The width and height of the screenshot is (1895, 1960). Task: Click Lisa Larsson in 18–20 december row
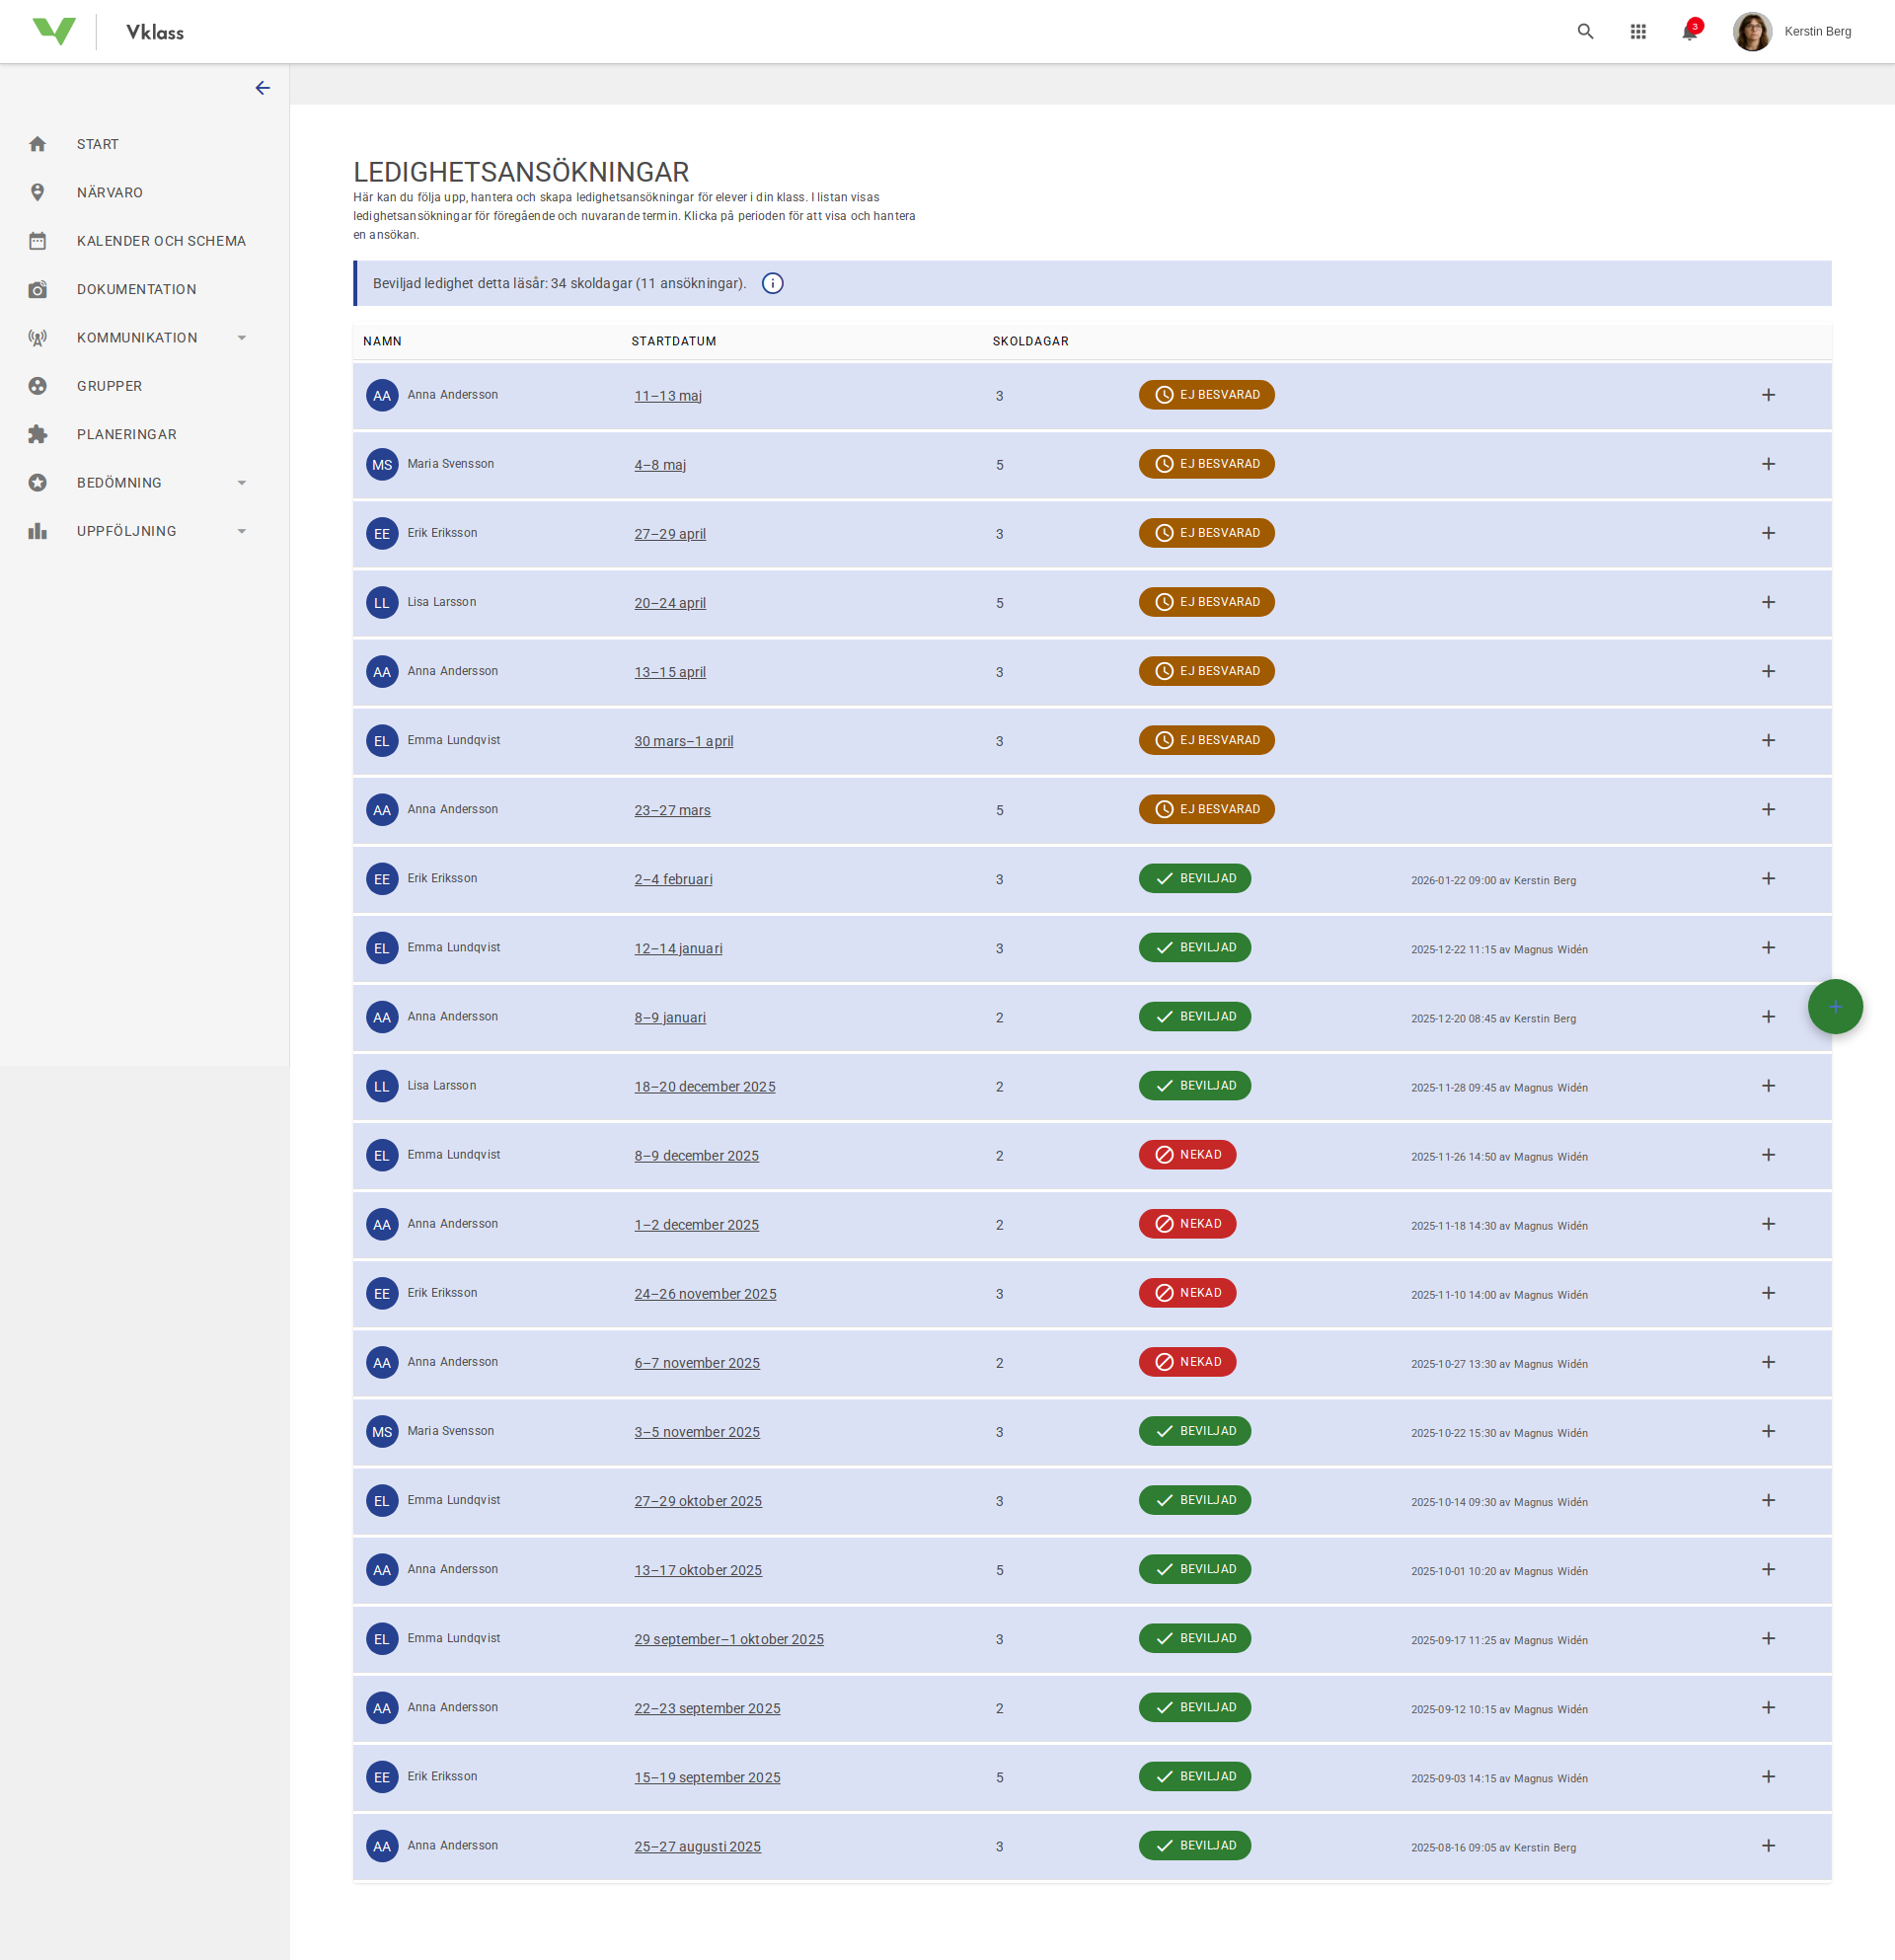click(441, 1085)
